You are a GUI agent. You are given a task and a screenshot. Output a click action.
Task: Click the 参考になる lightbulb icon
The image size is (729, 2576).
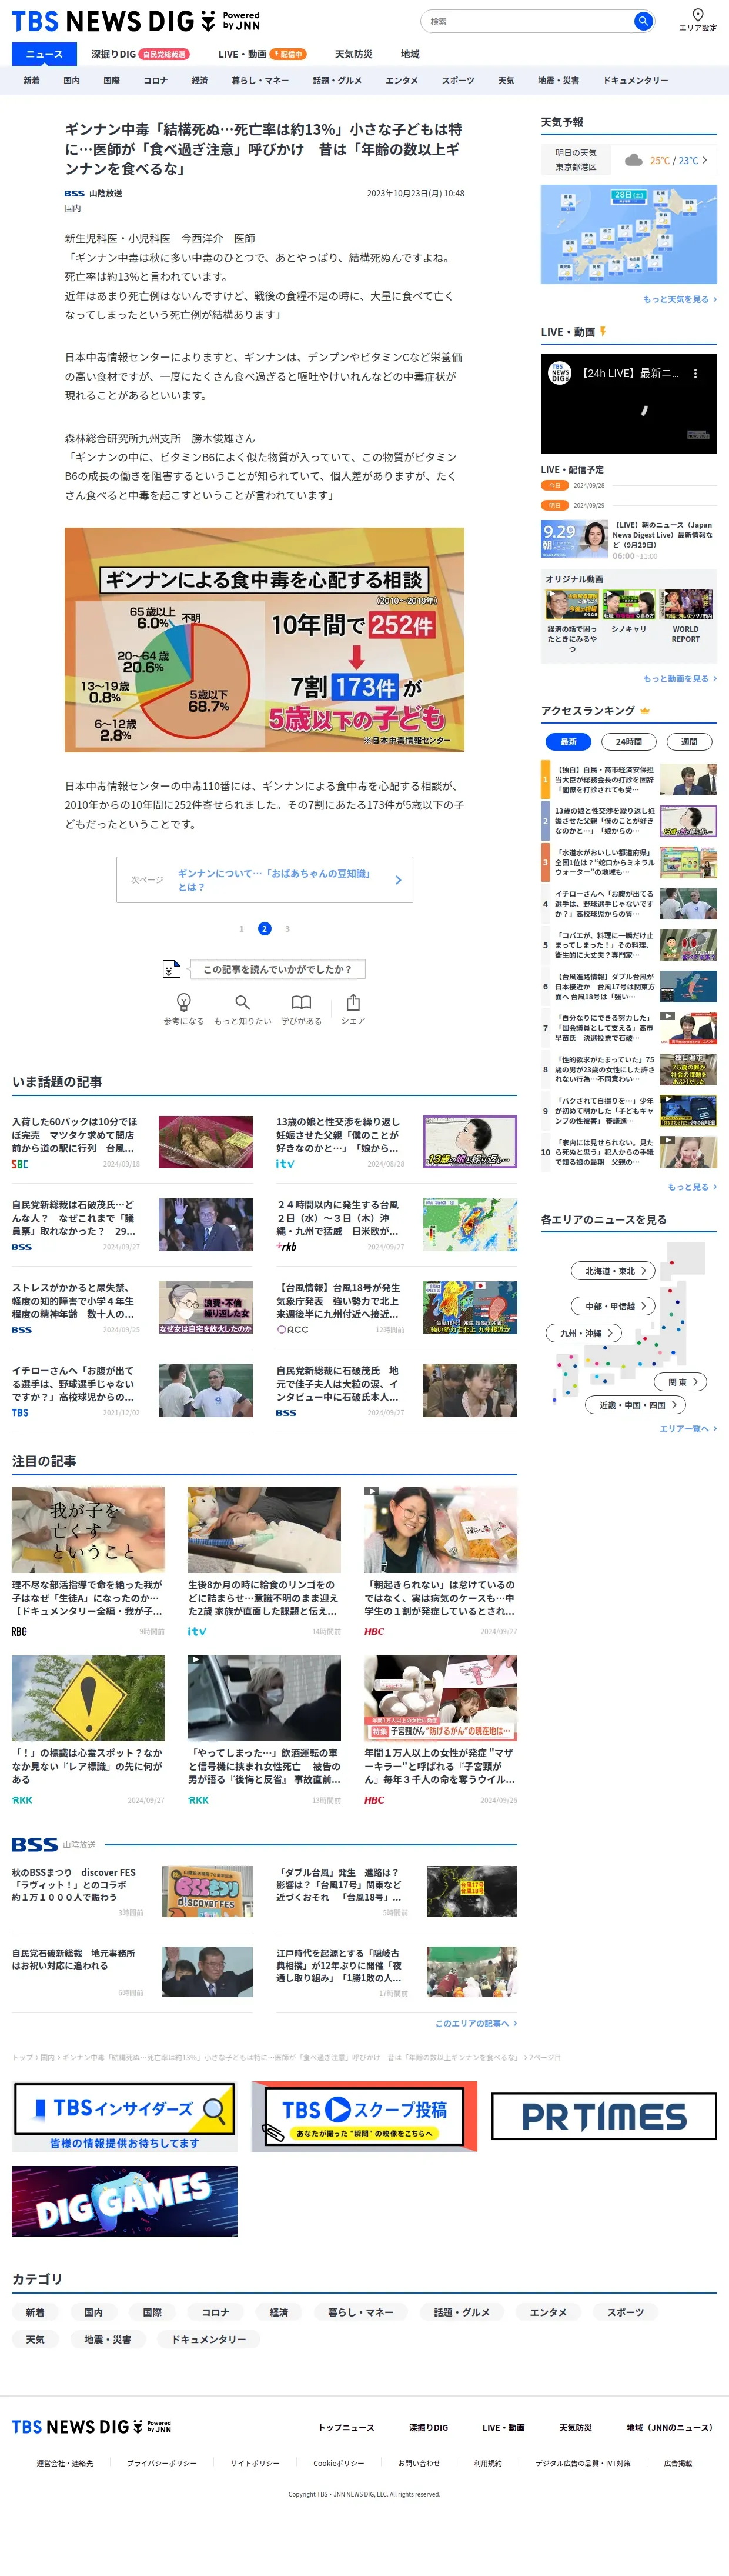click(184, 1001)
